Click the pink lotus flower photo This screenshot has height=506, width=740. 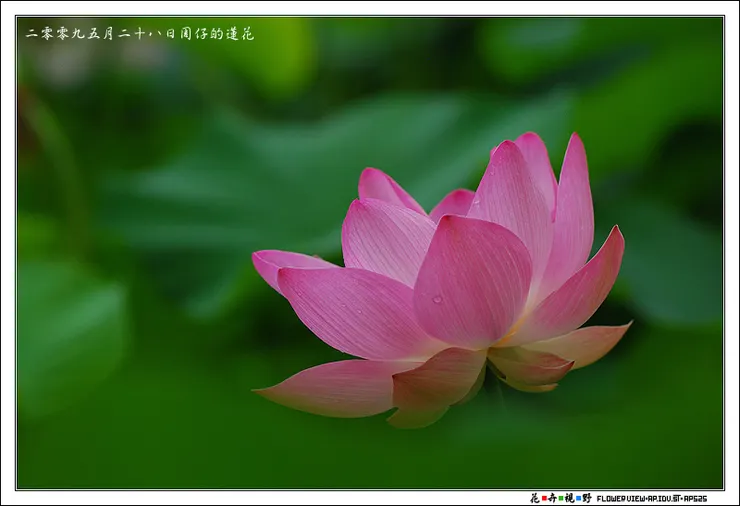pos(370,253)
